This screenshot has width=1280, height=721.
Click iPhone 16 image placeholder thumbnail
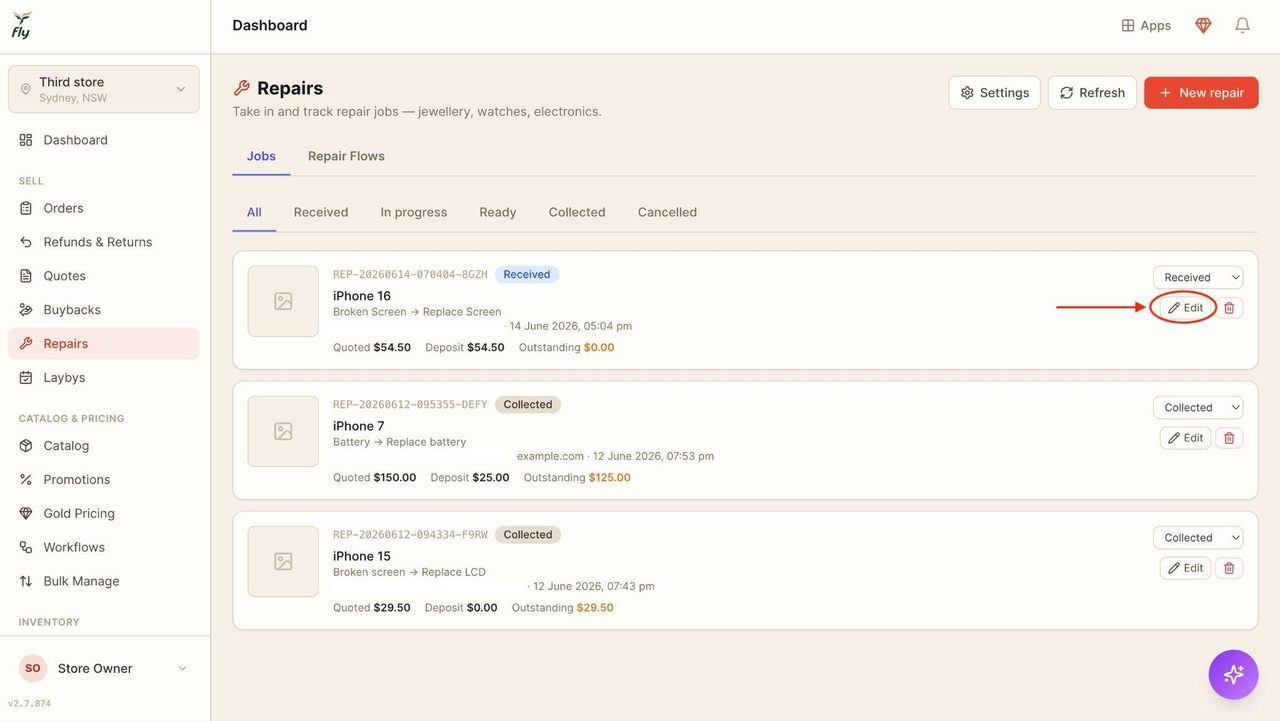tap(283, 301)
